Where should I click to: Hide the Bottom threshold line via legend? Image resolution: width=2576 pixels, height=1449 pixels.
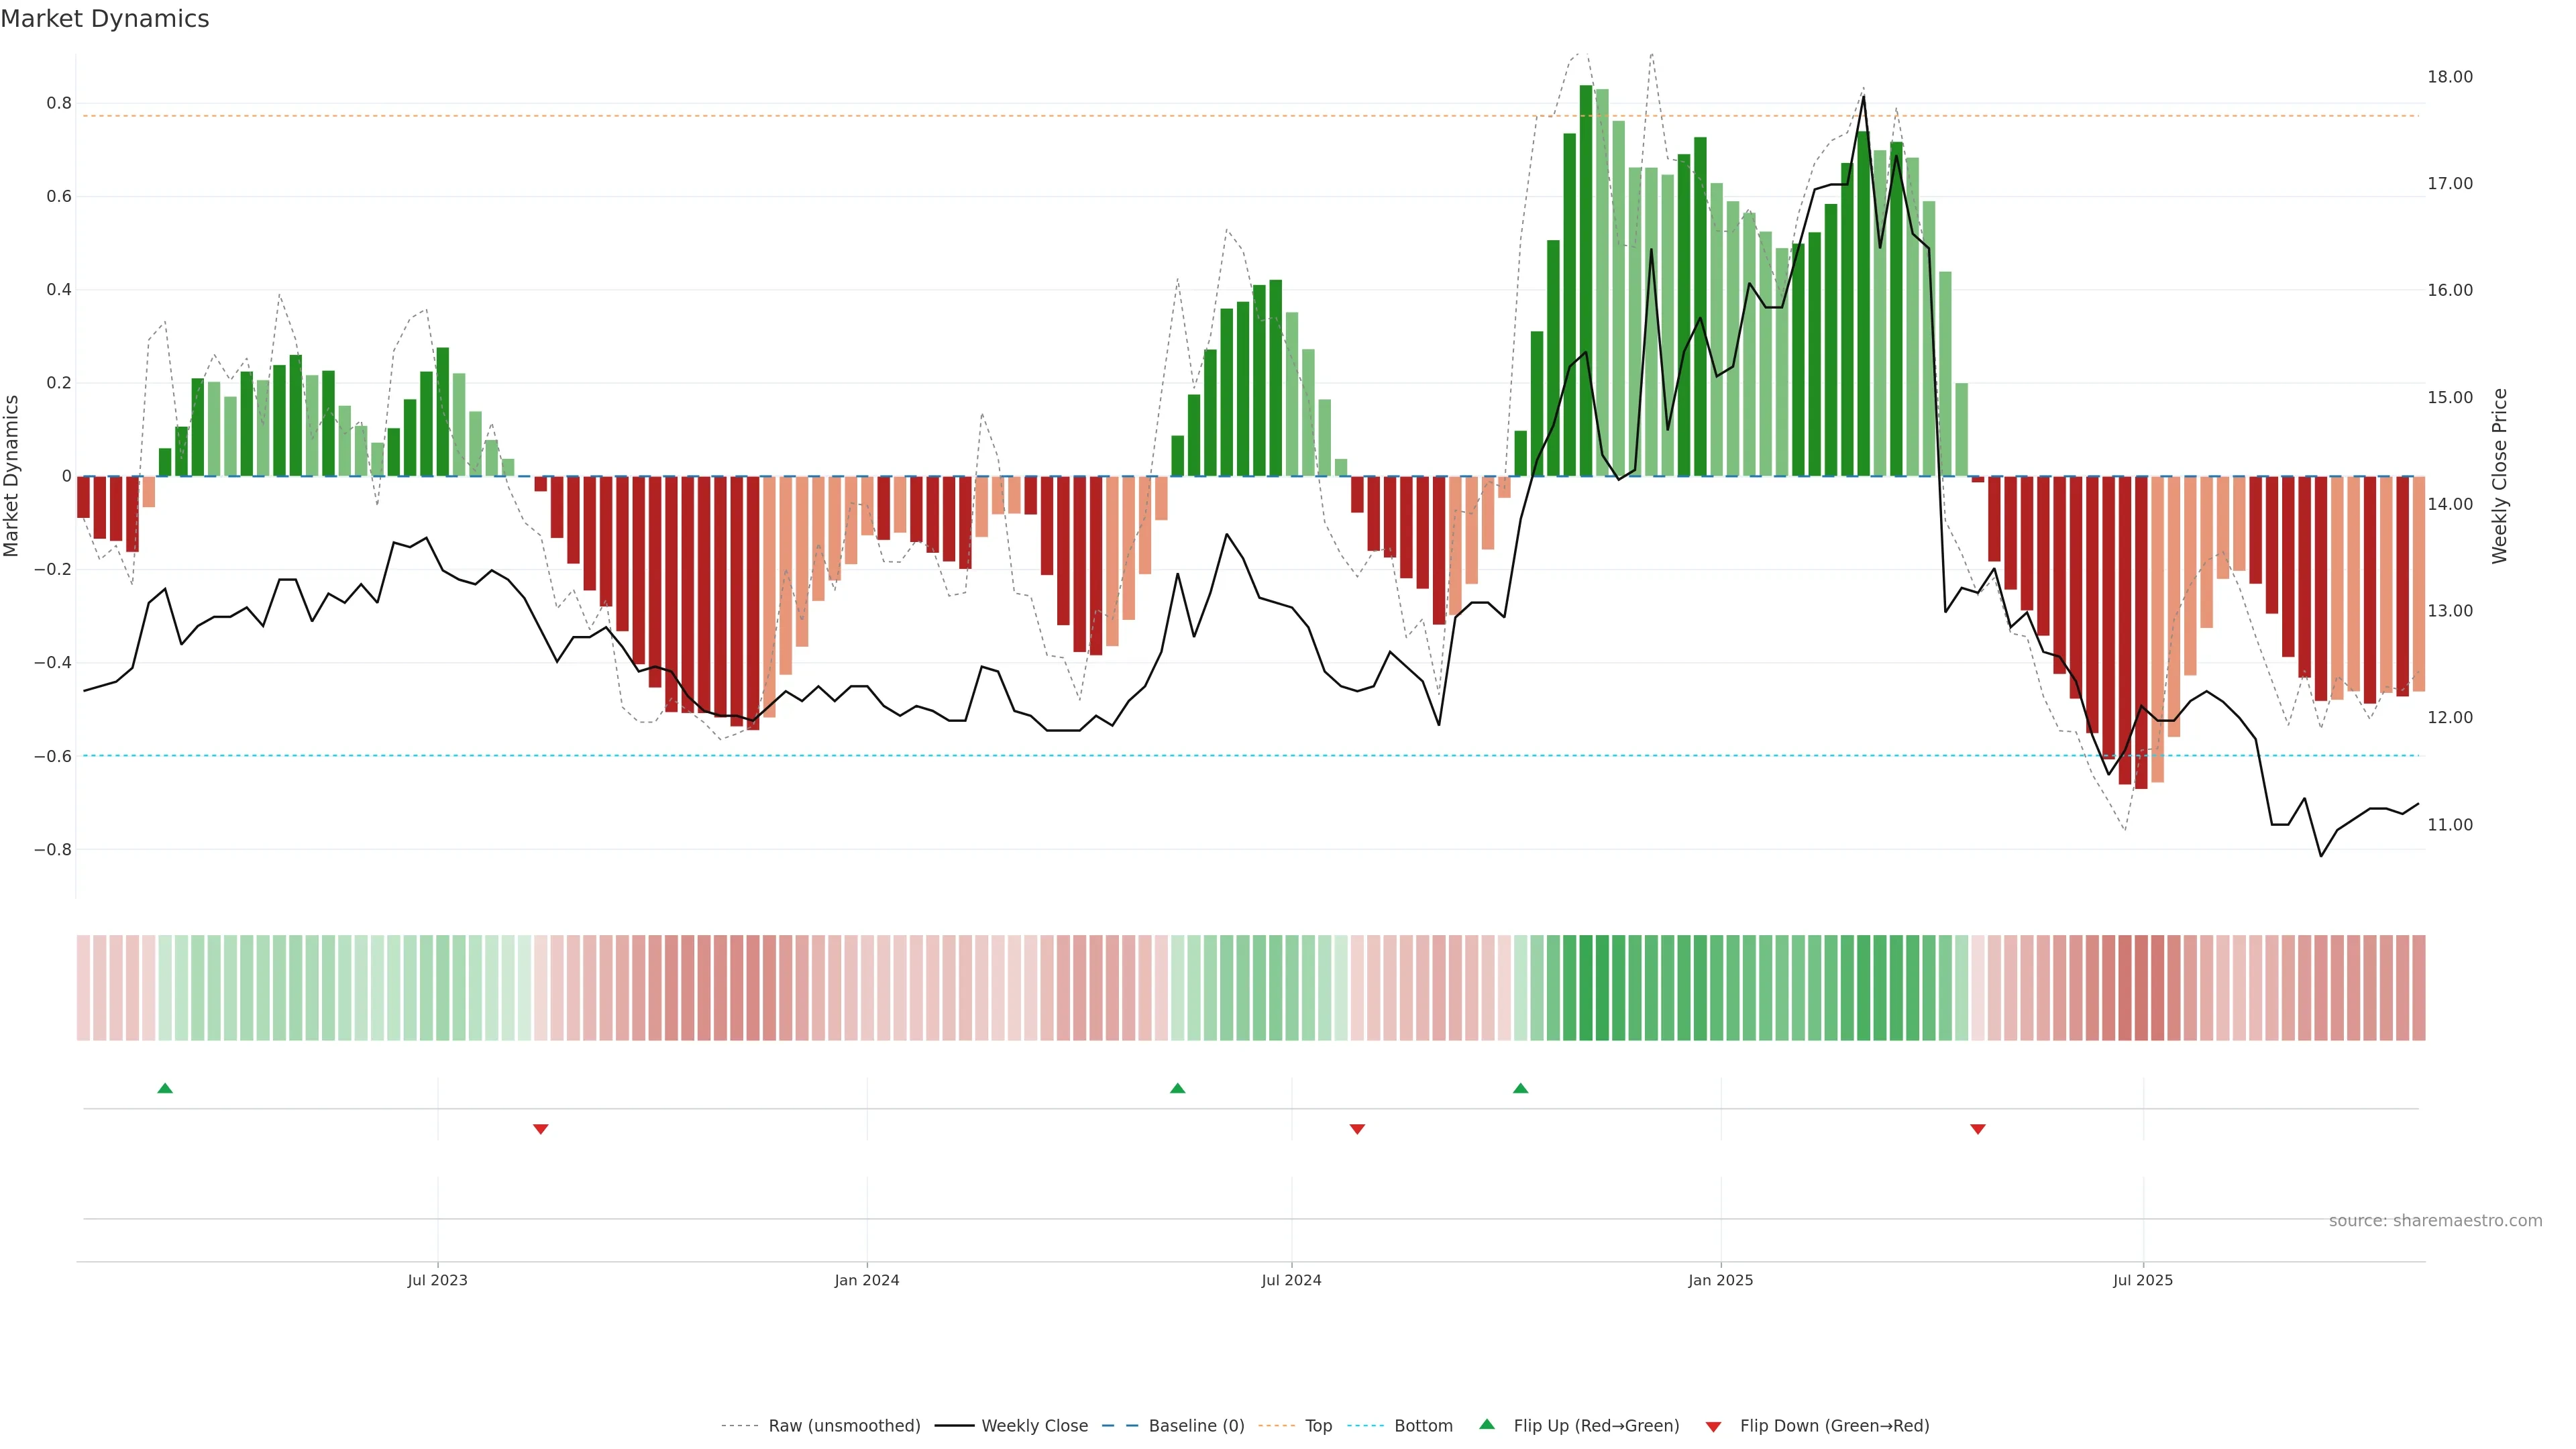[1423, 1426]
